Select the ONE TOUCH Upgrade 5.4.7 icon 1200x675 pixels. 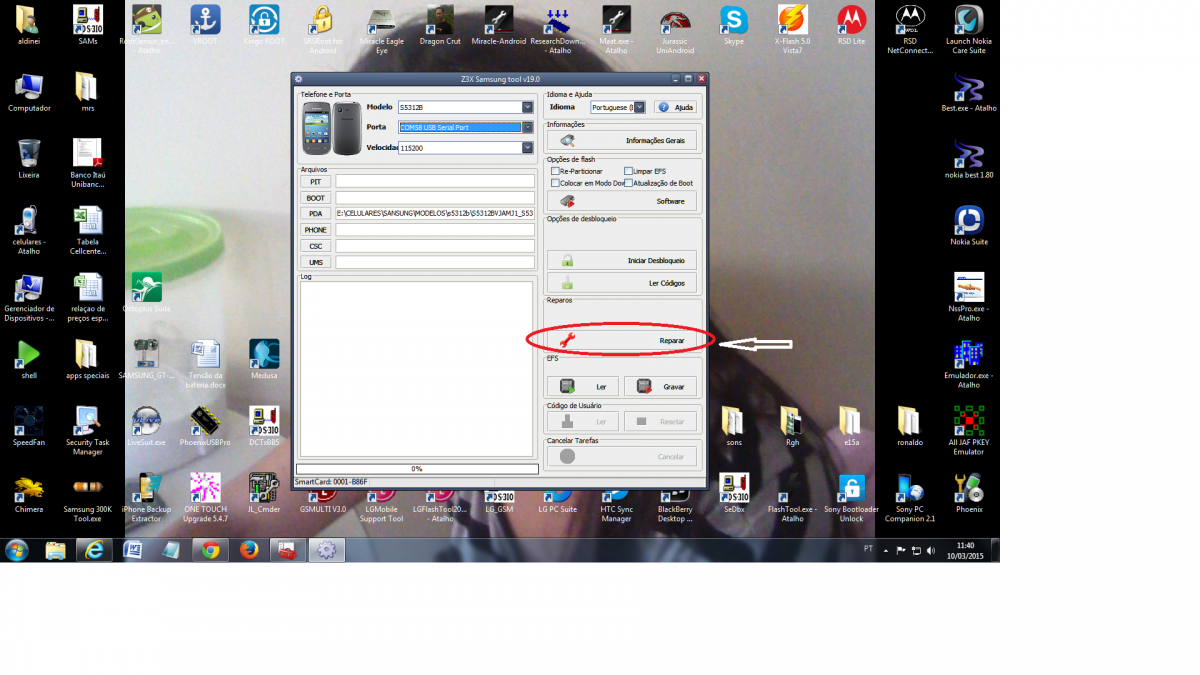[206, 498]
